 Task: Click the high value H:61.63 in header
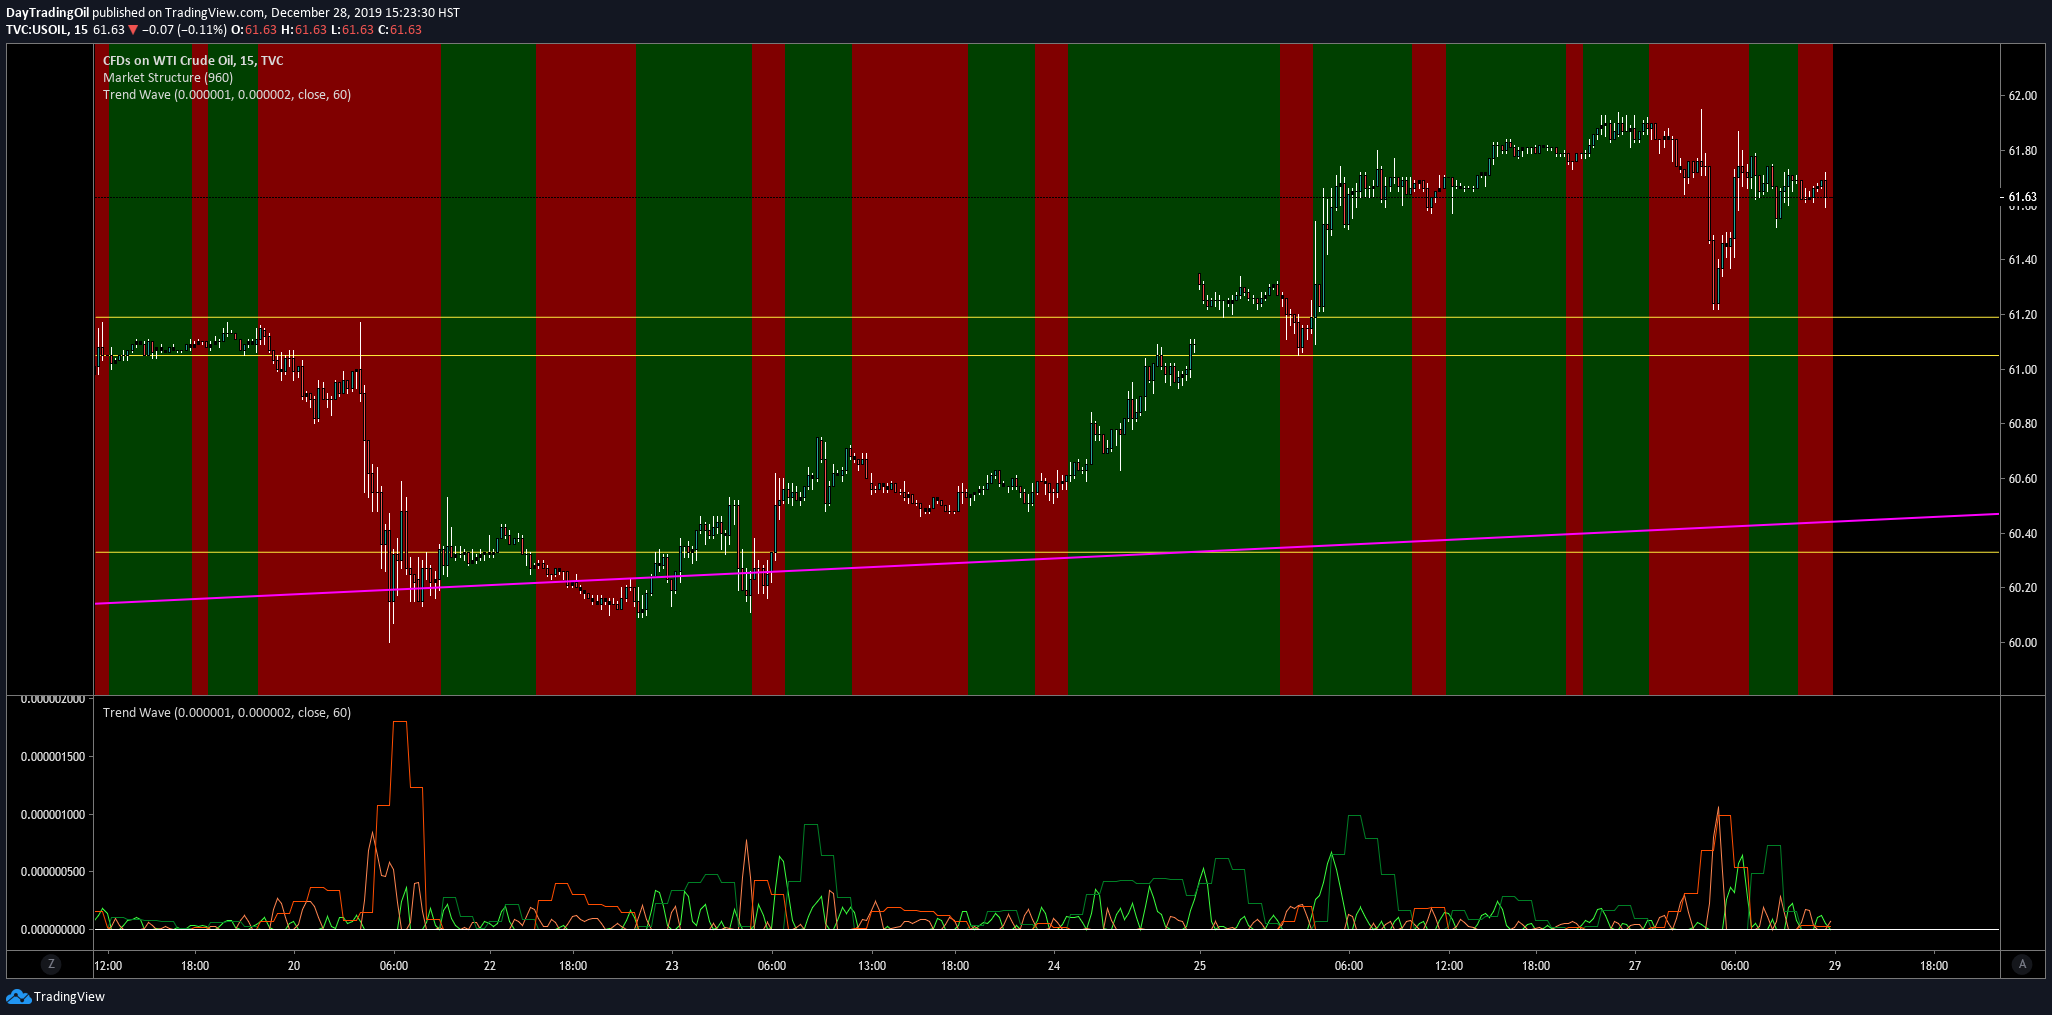(x=304, y=30)
